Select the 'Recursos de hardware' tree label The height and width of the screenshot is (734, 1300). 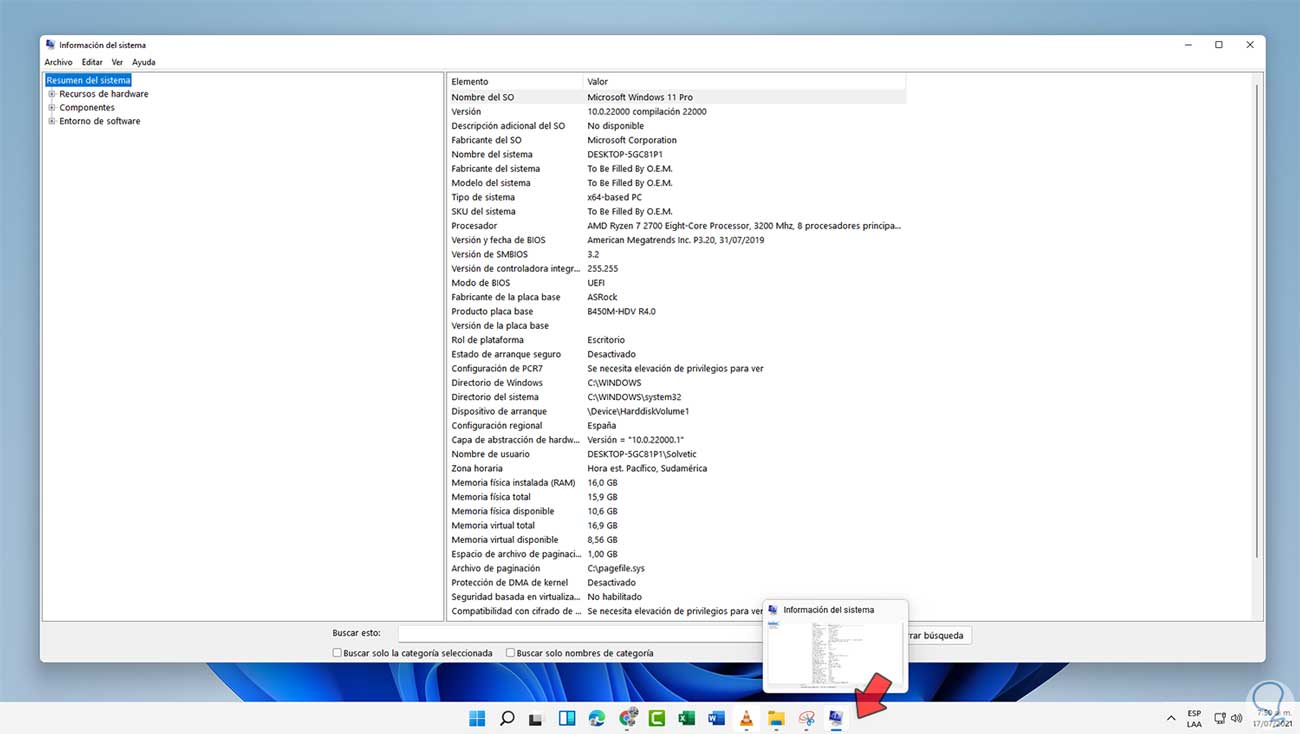pos(104,94)
